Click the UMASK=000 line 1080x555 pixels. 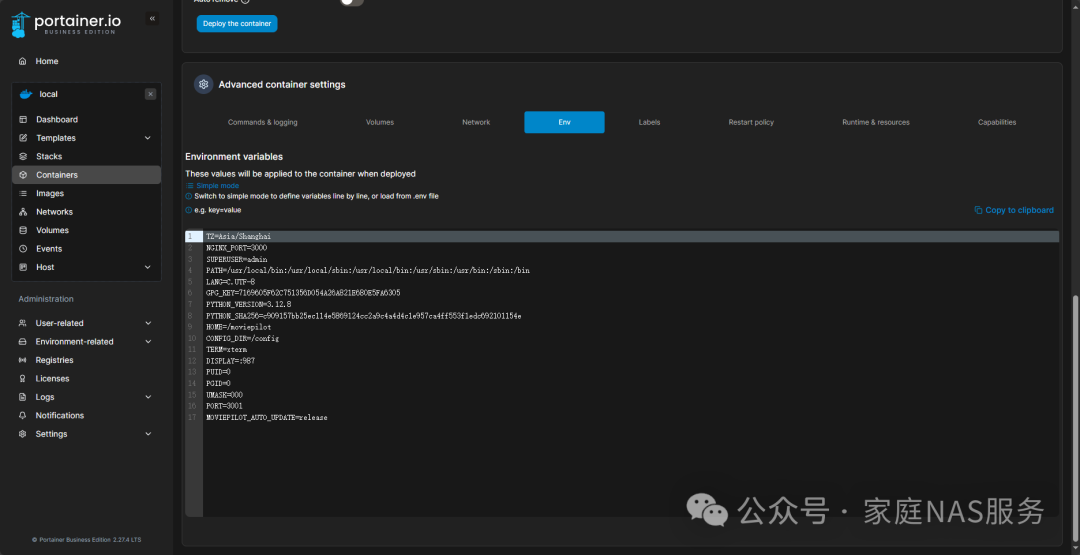point(224,395)
